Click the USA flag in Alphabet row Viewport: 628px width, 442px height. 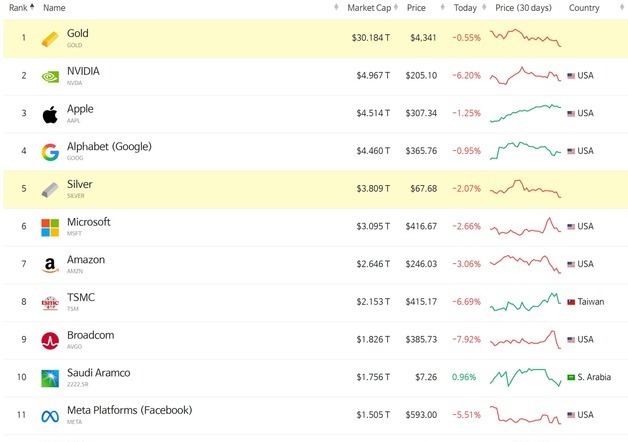click(571, 151)
